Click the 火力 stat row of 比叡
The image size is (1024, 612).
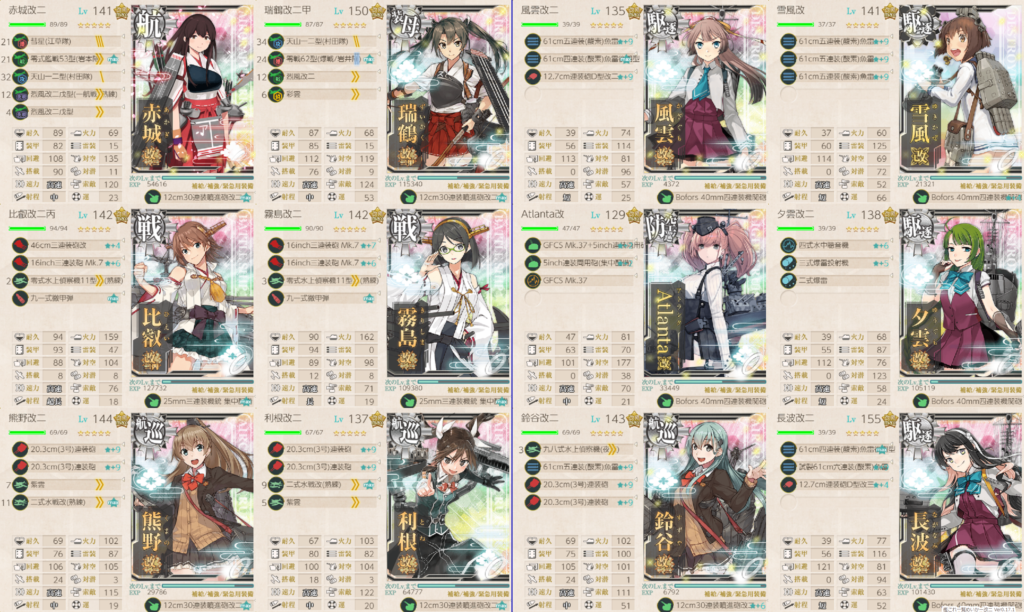tap(95, 337)
